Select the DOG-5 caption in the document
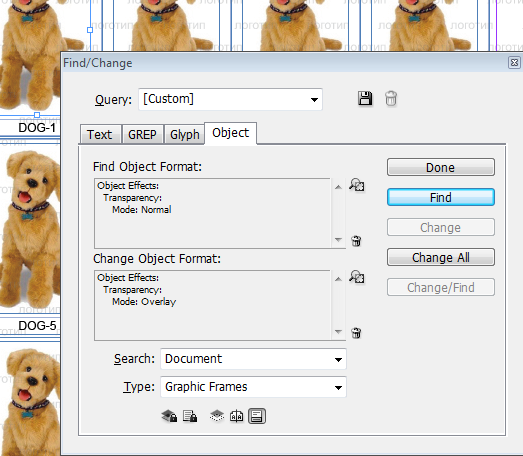523x456 pixels. 37,326
